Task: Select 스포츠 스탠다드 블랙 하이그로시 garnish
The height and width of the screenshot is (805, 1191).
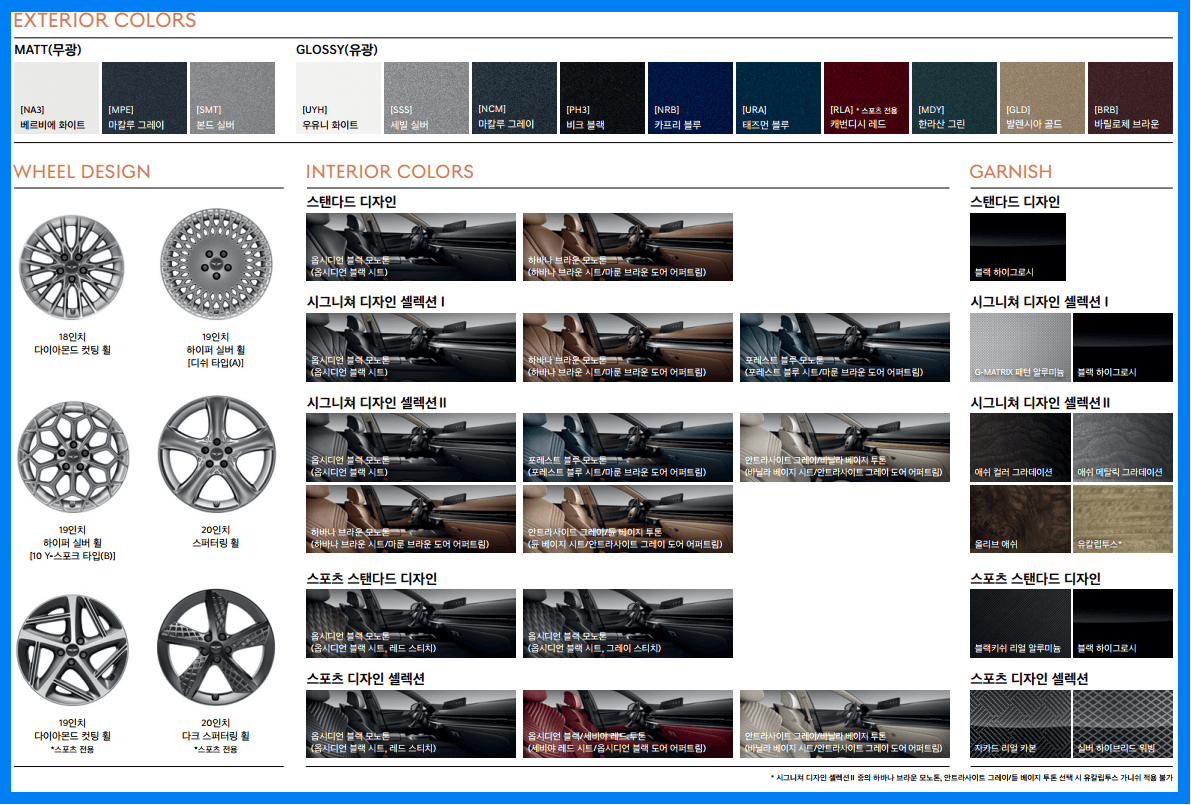Action: pos(1123,623)
